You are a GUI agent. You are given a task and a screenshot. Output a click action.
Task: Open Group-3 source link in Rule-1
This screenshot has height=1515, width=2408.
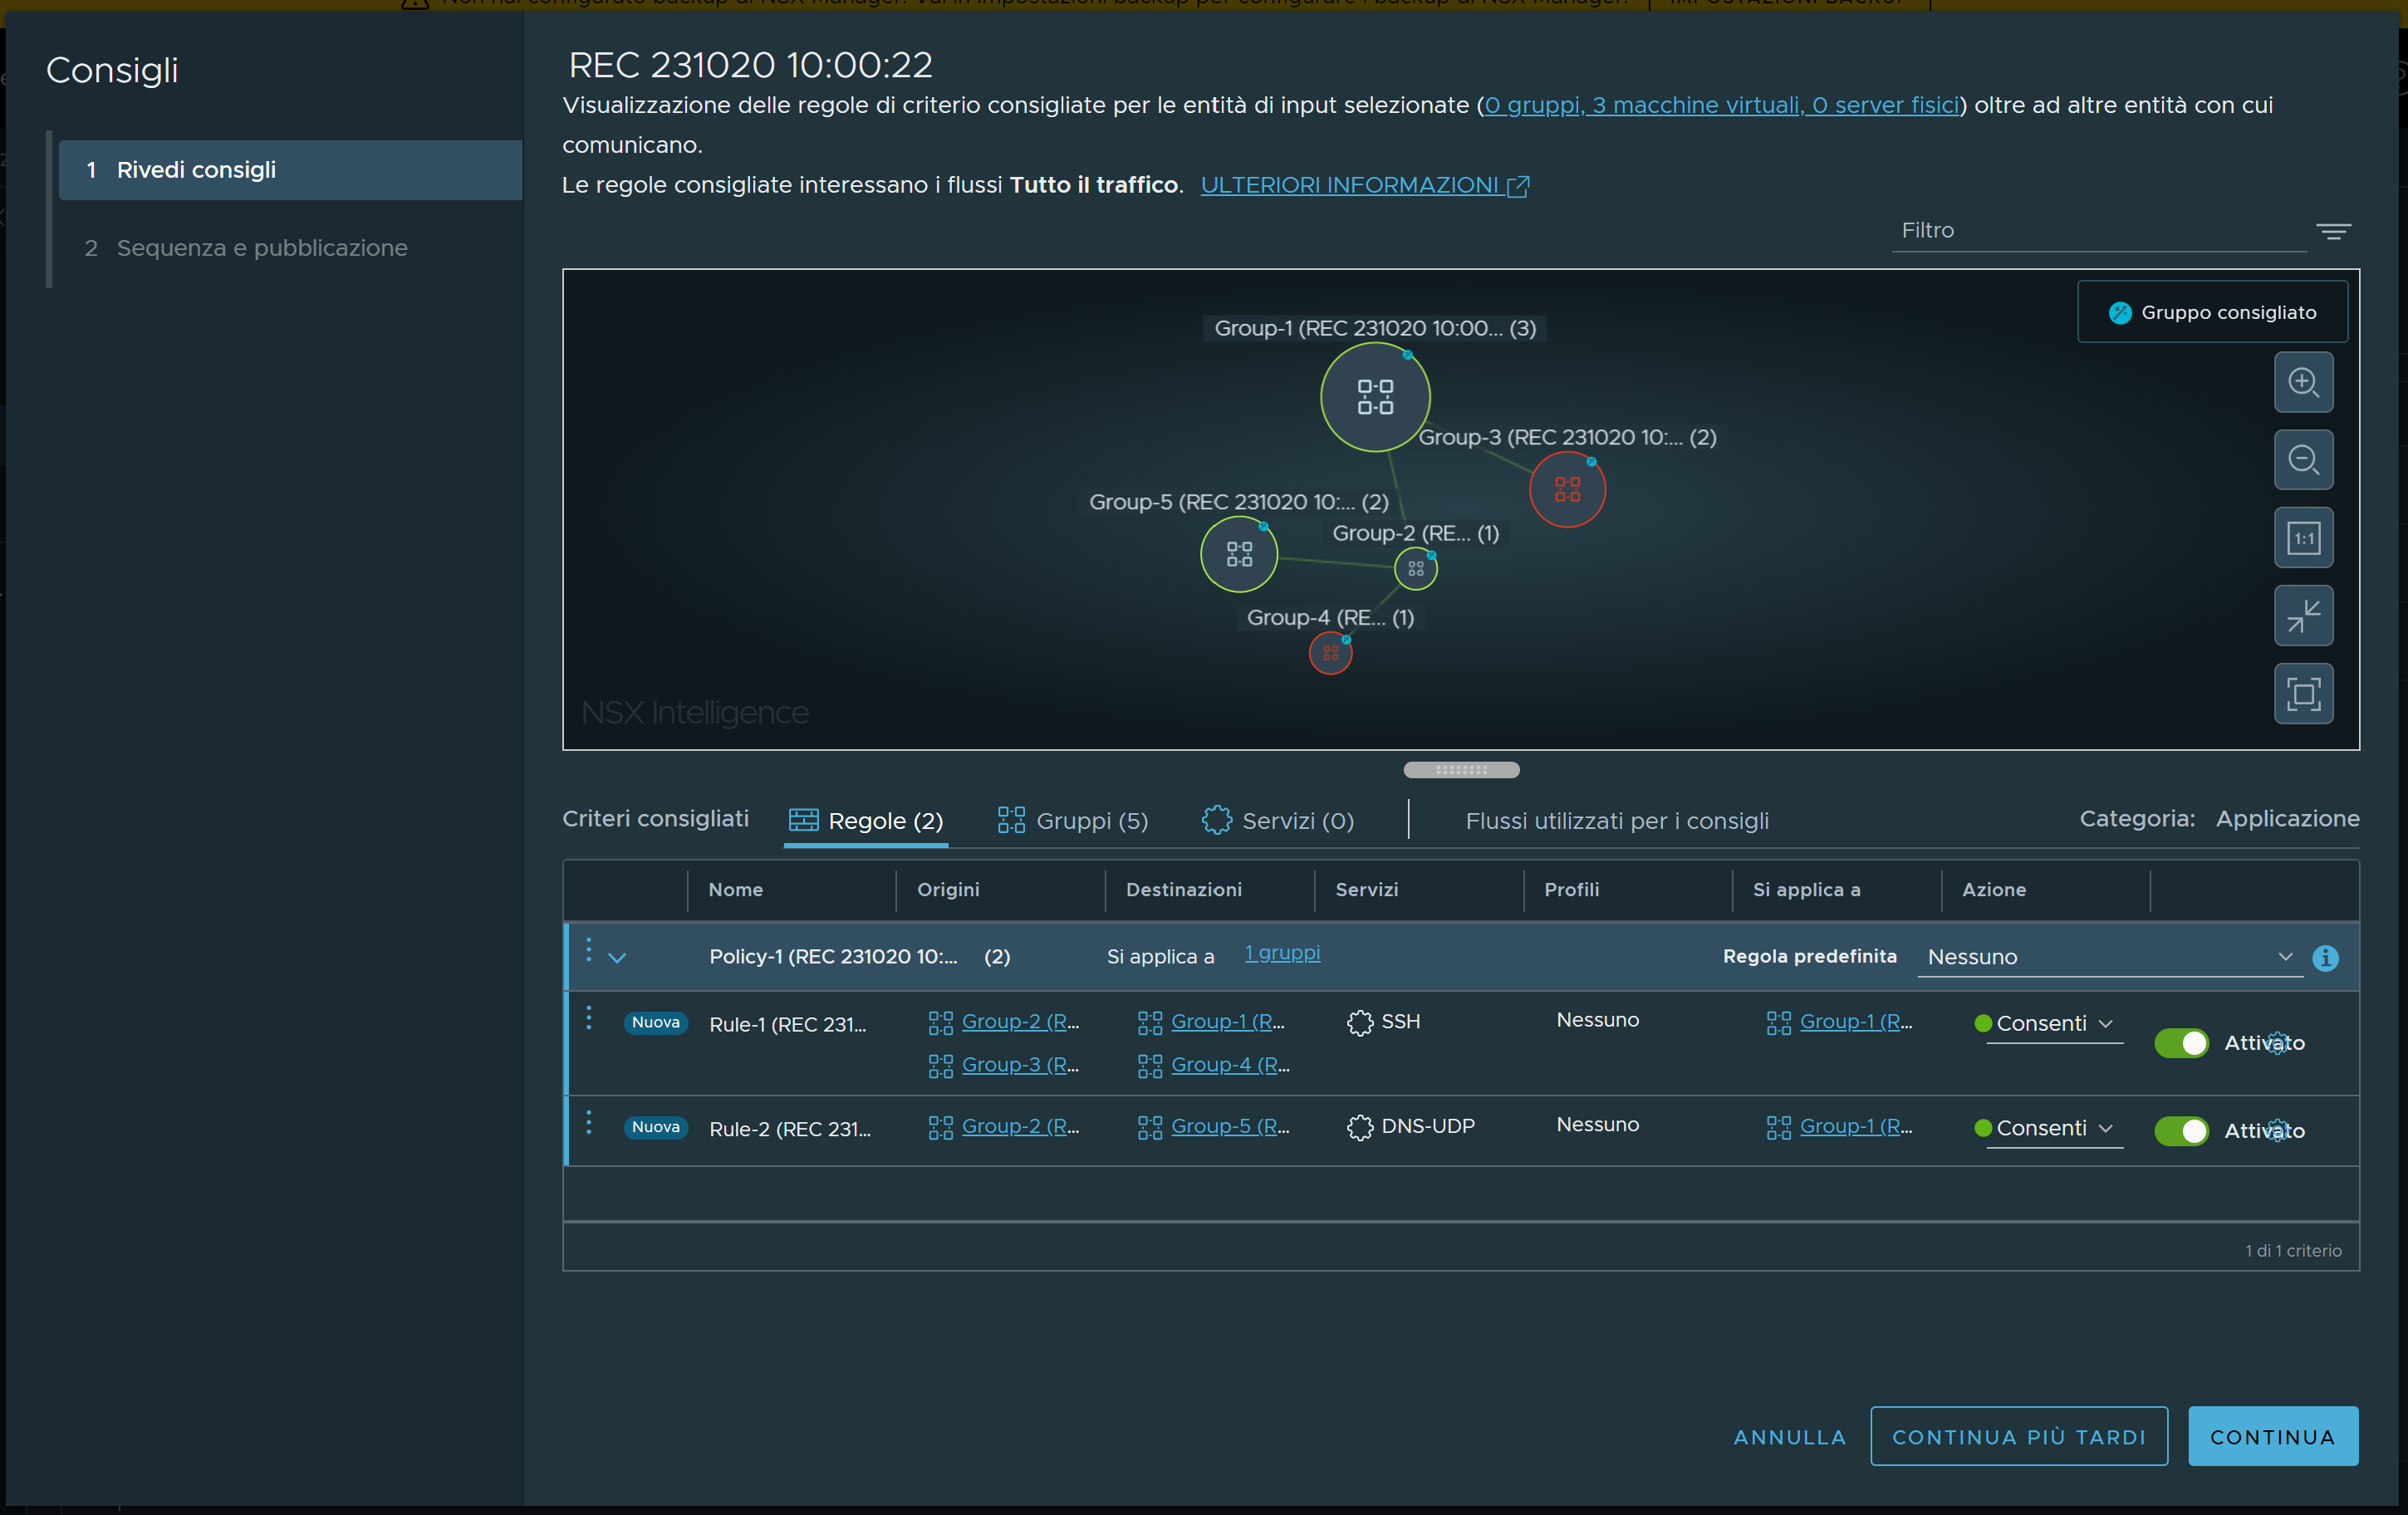click(1020, 1065)
